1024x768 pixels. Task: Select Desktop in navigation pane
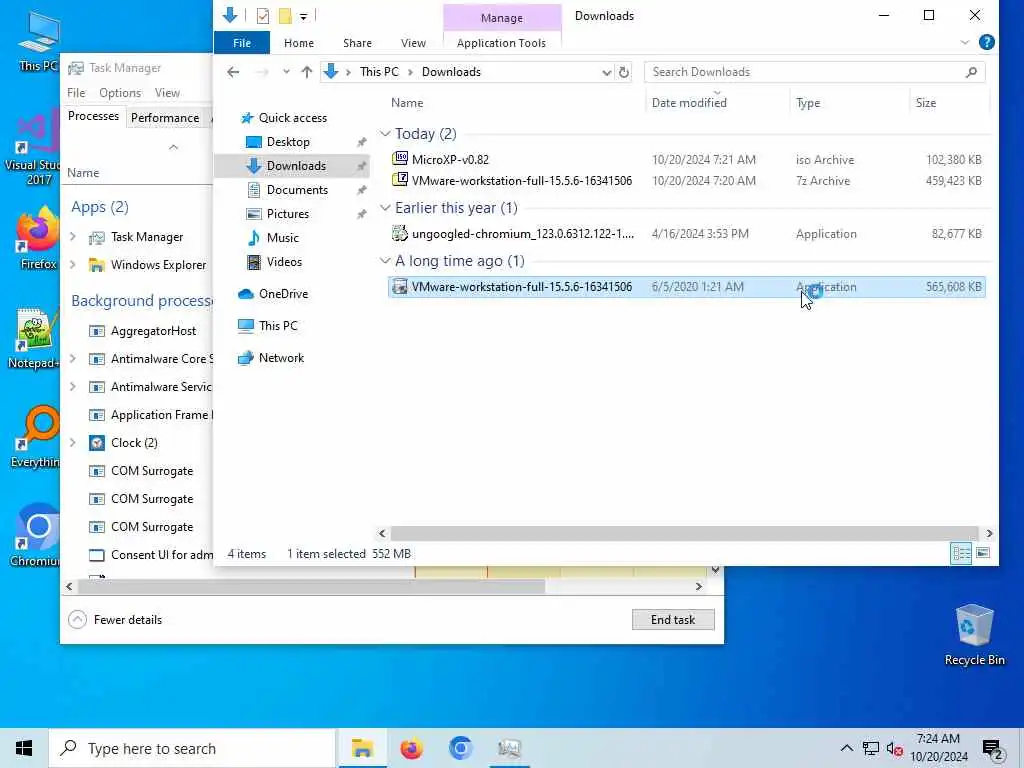pyautogui.click(x=288, y=142)
